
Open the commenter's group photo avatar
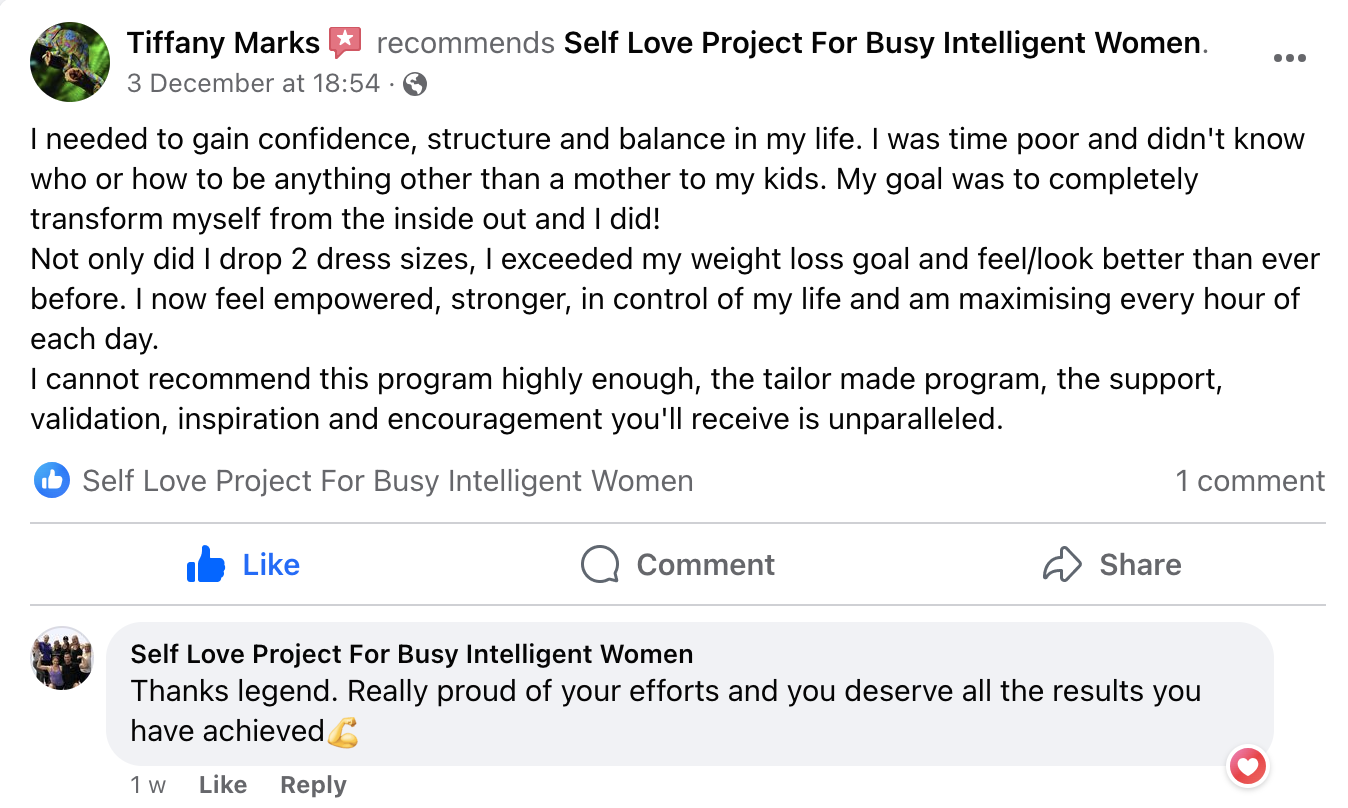pos(62,658)
